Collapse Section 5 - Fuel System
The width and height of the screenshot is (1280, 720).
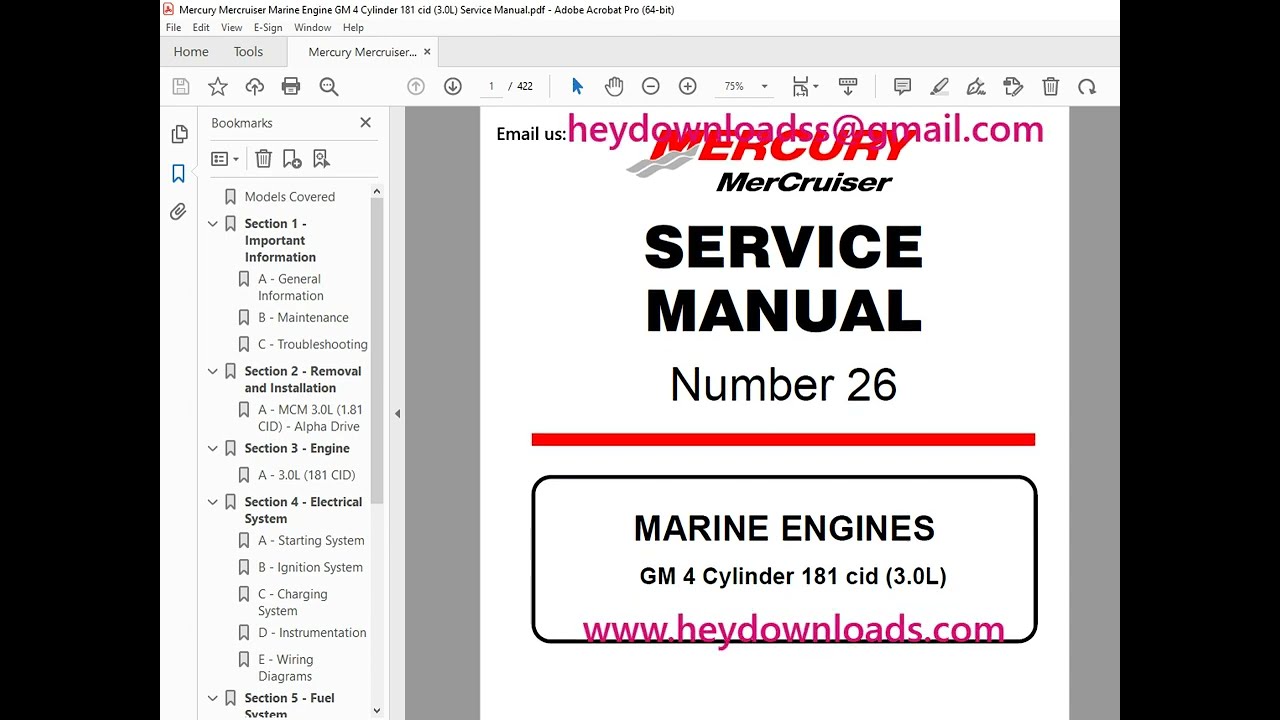click(x=213, y=698)
